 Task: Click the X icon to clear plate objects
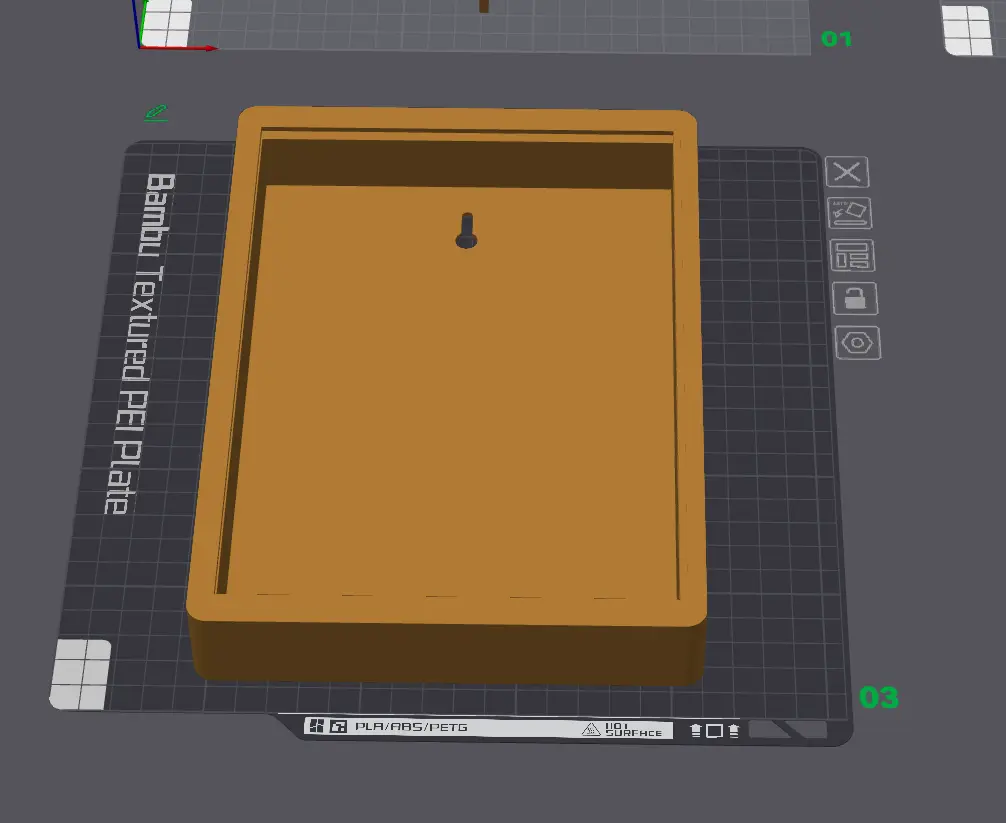tap(847, 172)
